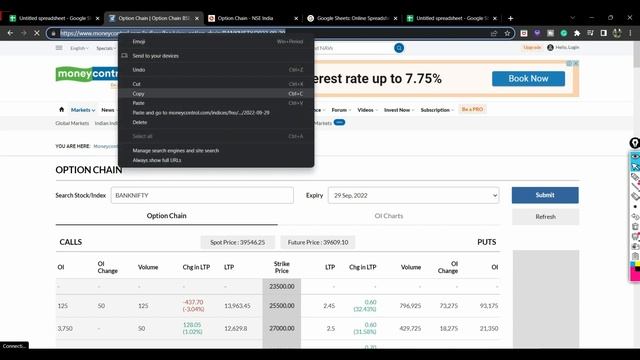Click the trash icon on annotation toolbar

[635, 226]
